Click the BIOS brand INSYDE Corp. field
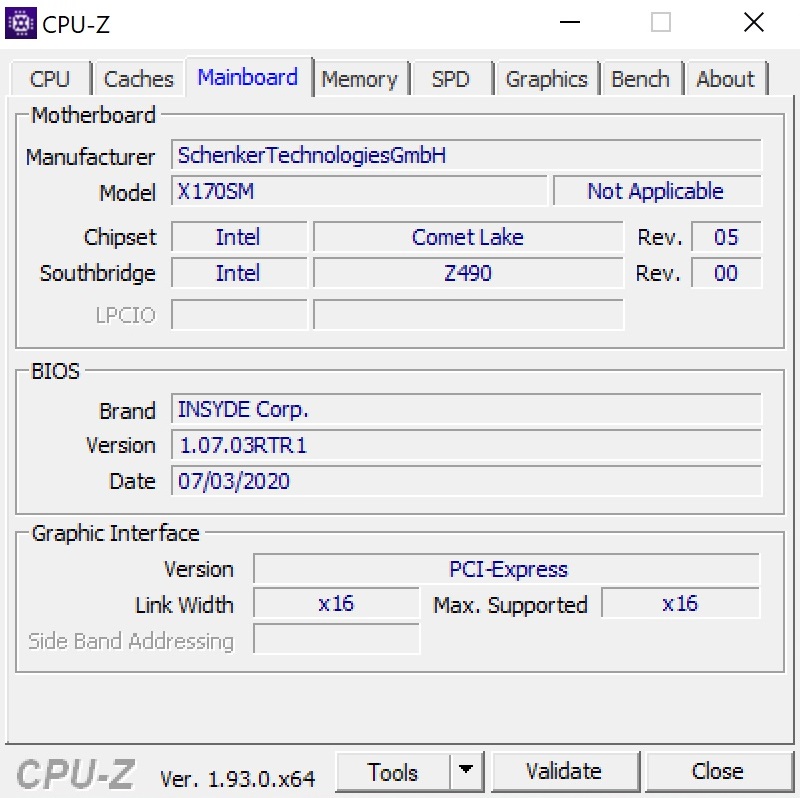Viewport: 800px width, 798px height. [466, 409]
